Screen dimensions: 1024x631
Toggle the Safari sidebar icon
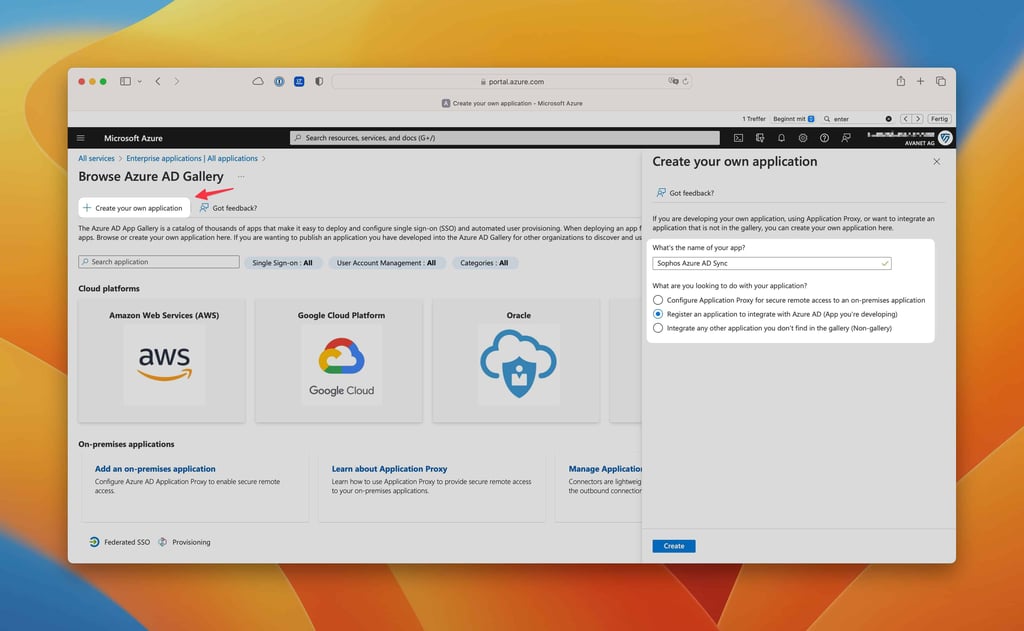coord(125,82)
